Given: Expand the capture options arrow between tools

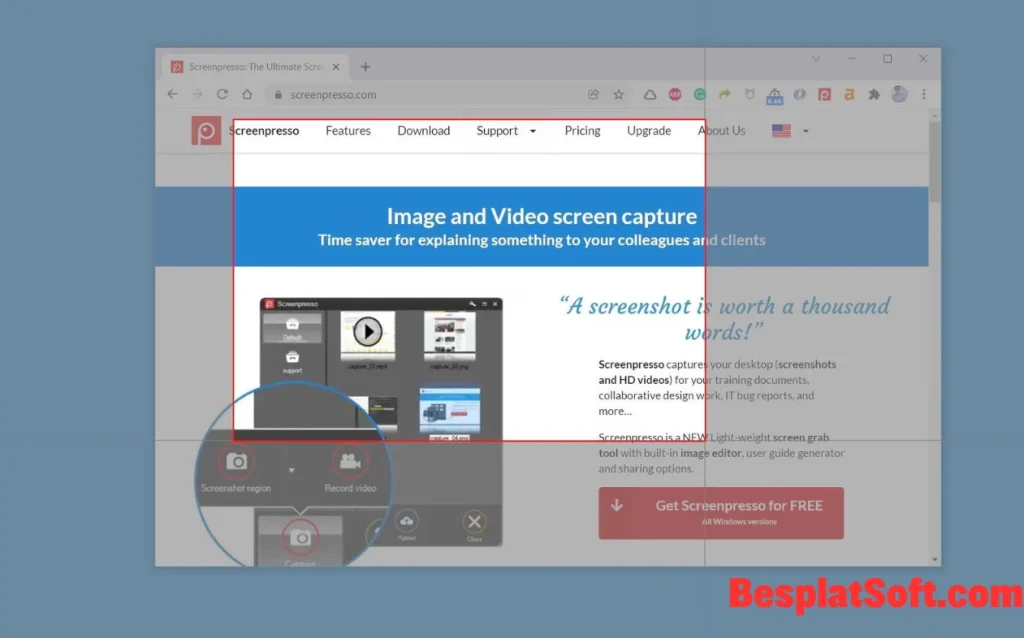Looking at the screenshot, I should 291,470.
